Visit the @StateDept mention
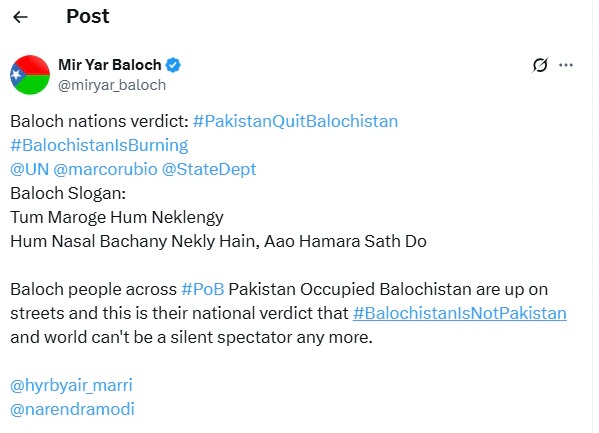This screenshot has height=433, width=599. pos(209,169)
